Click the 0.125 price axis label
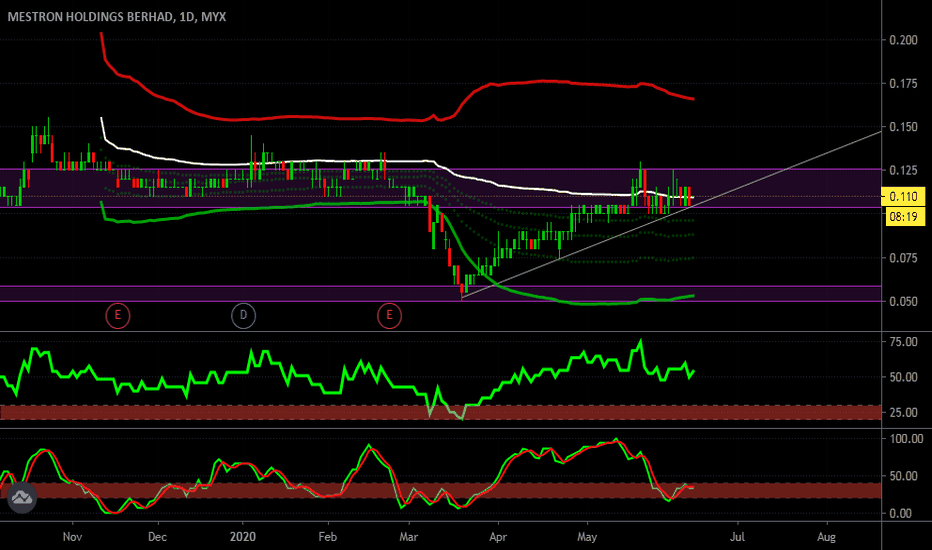The height and width of the screenshot is (550, 932). coord(903,171)
